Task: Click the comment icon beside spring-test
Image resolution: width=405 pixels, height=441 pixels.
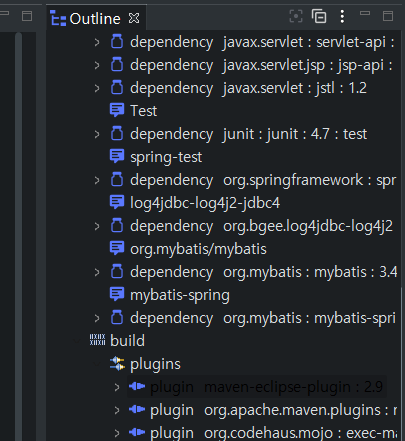Action: pyautogui.click(x=117, y=156)
